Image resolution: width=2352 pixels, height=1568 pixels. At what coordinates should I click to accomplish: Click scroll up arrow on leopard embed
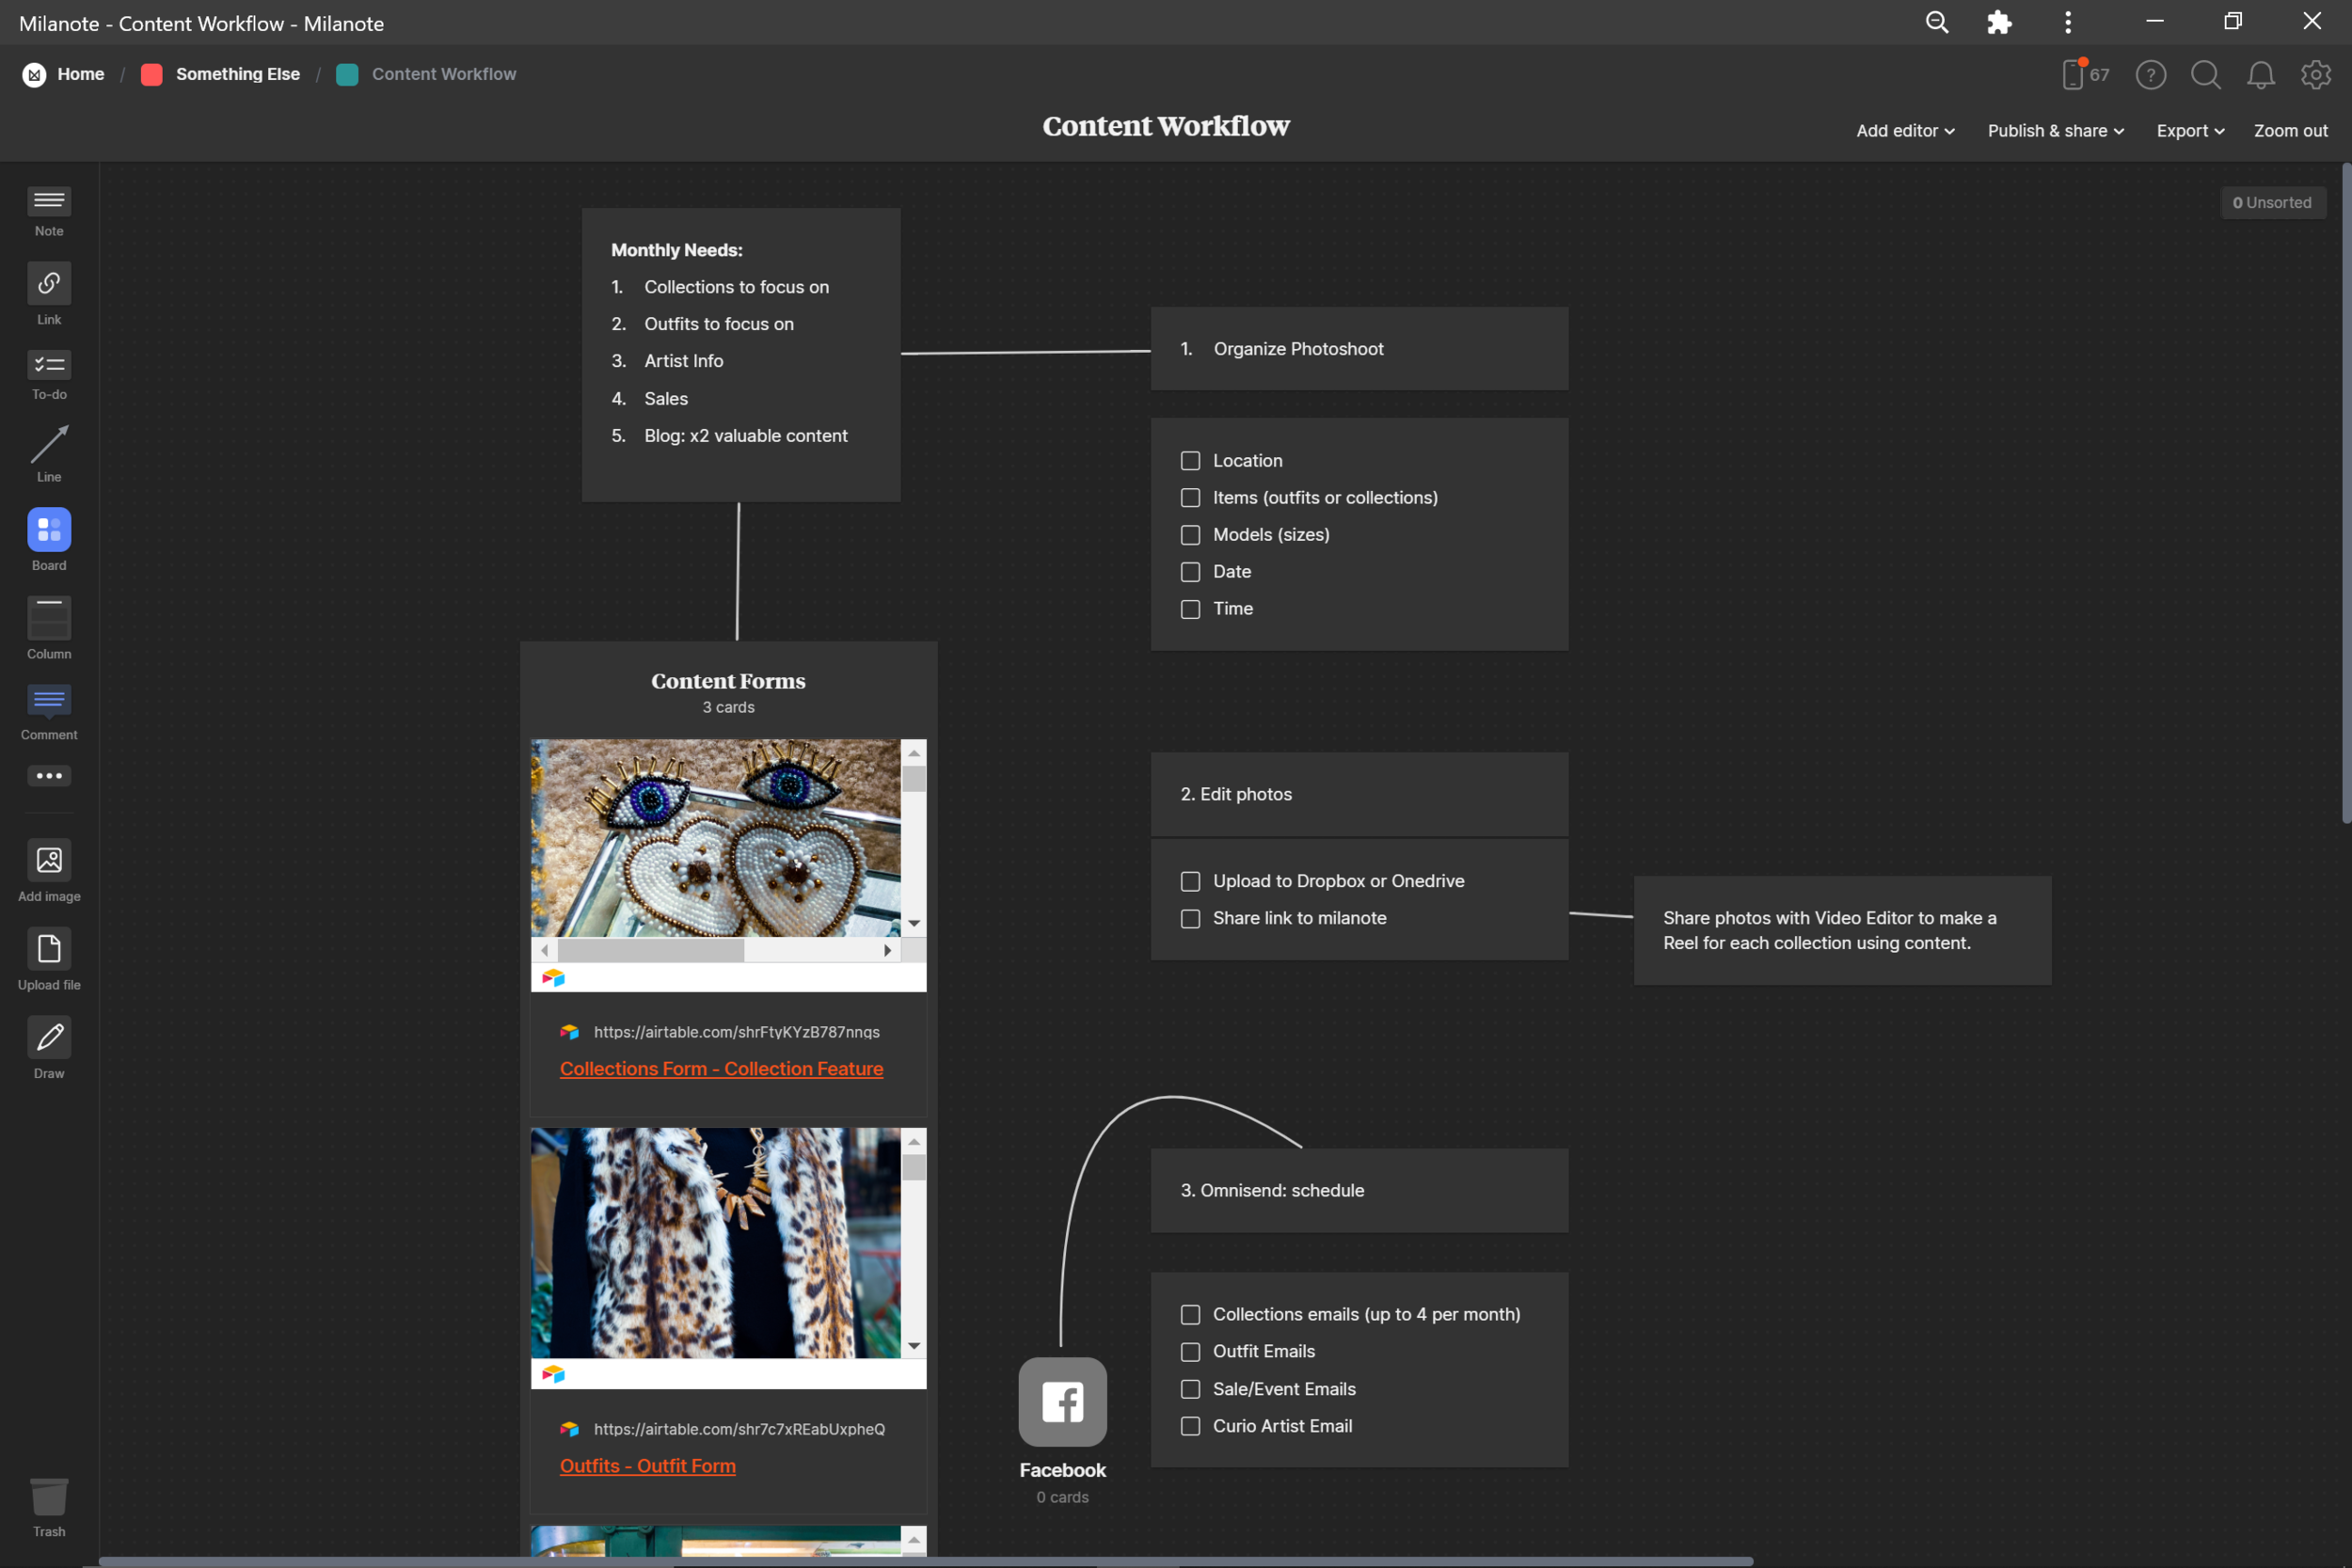click(914, 1141)
